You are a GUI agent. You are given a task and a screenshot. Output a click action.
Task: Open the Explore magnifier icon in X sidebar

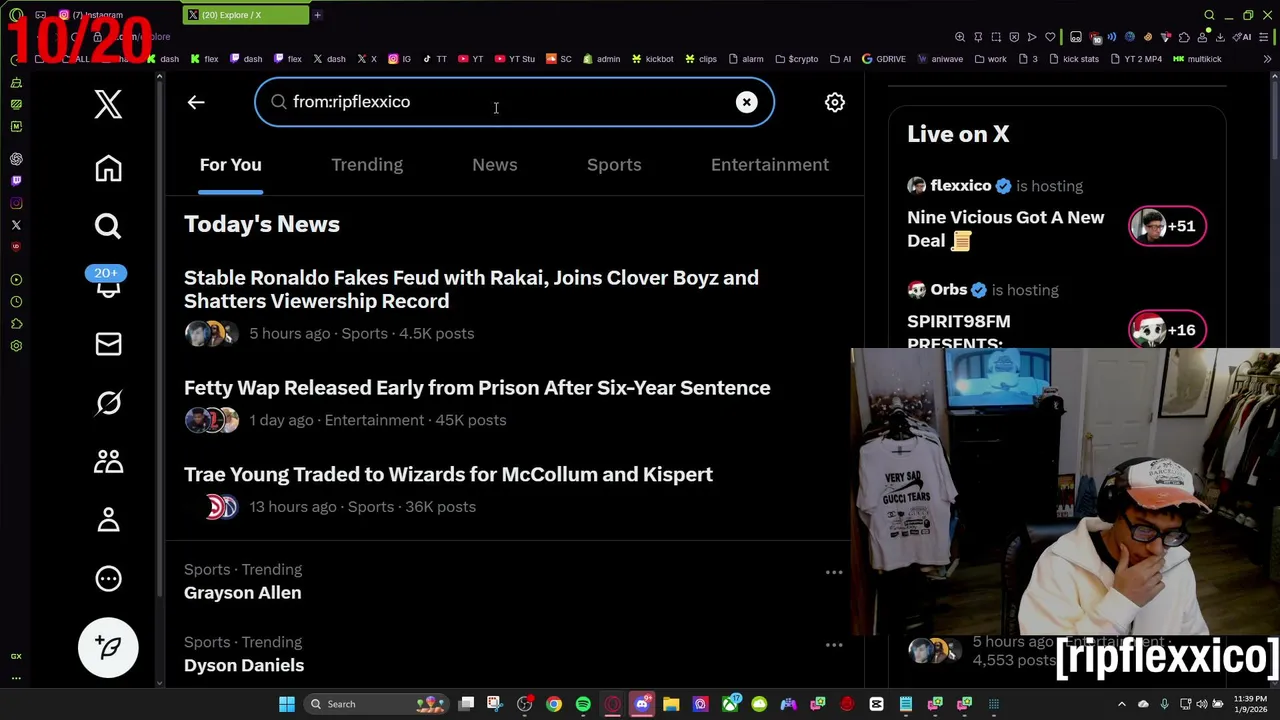(108, 226)
